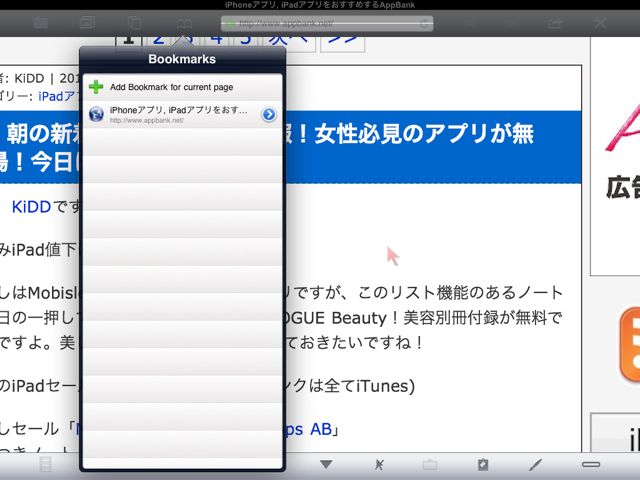
Task: Go to pagination page 5
Action: tap(246, 42)
